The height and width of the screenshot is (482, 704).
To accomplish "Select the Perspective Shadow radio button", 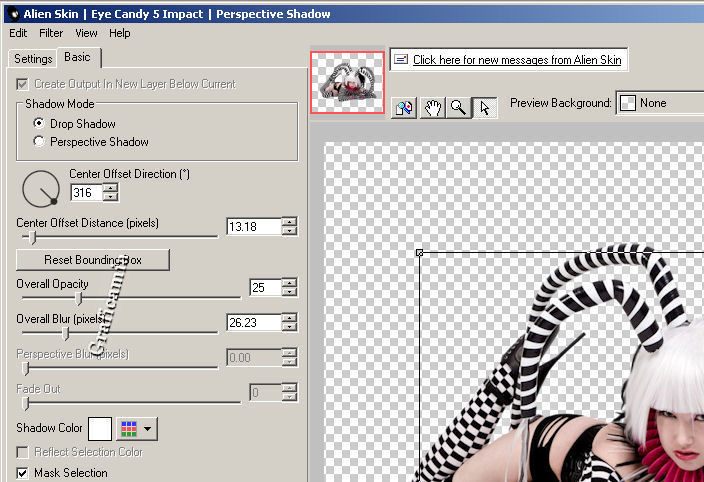I will coord(39,141).
